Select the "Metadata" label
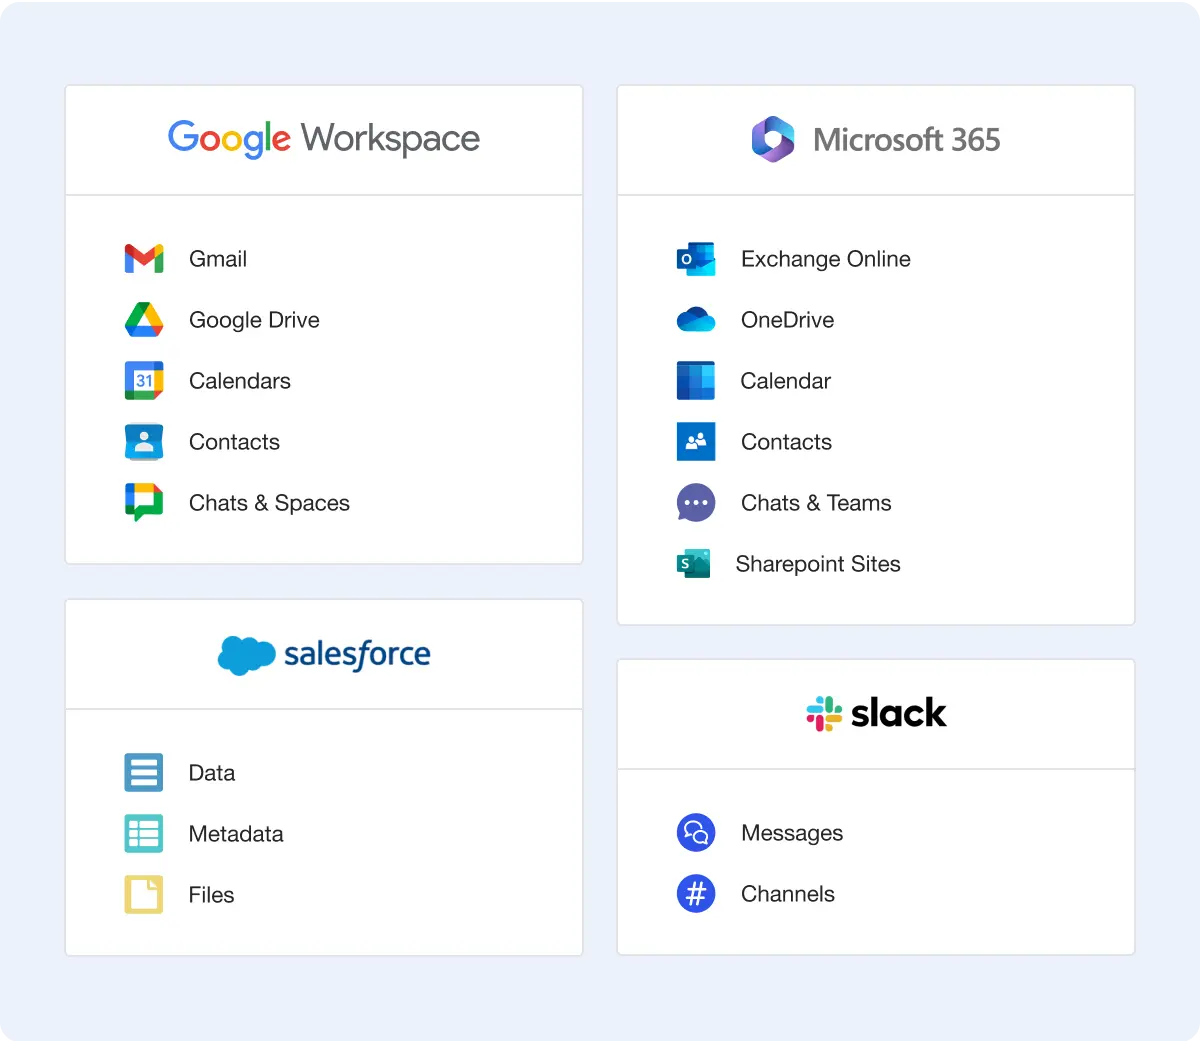This screenshot has width=1200, height=1041. 236,834
